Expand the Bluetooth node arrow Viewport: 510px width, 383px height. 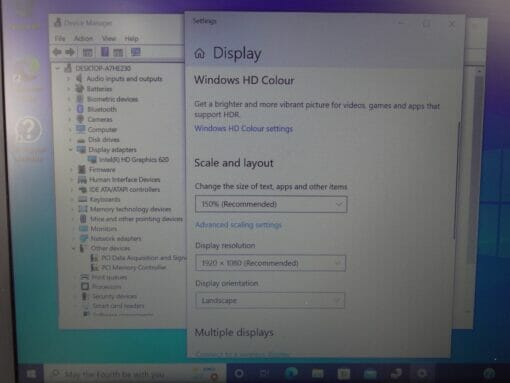70,109
